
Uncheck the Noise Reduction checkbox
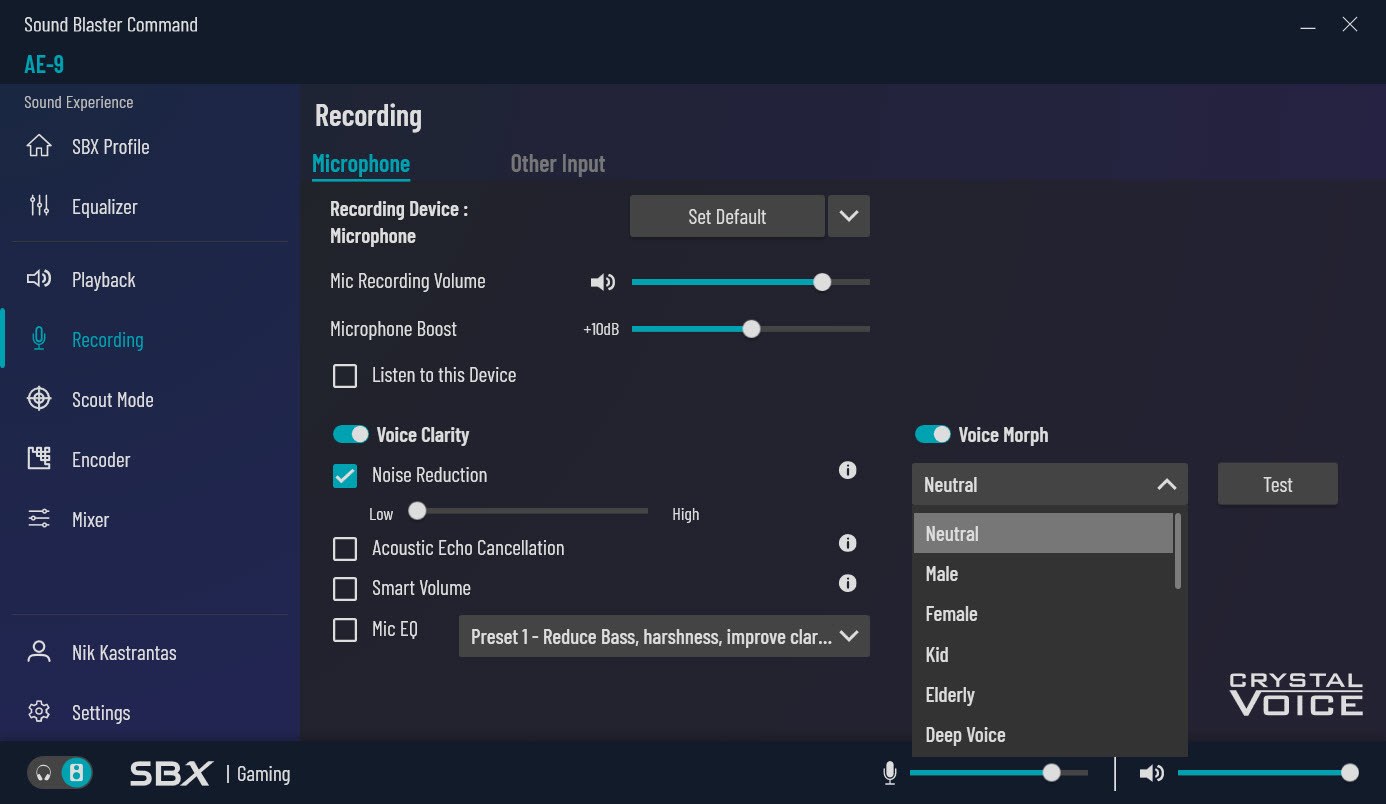click(x=345, y=476)
